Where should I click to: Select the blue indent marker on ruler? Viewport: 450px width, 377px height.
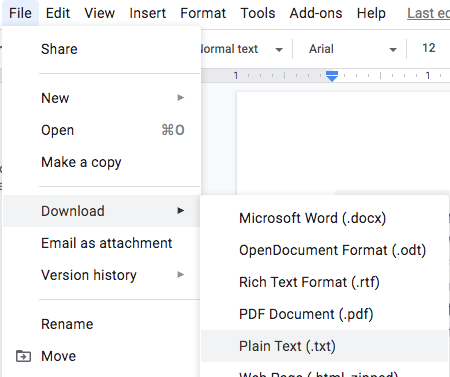(x=332, y=76)
